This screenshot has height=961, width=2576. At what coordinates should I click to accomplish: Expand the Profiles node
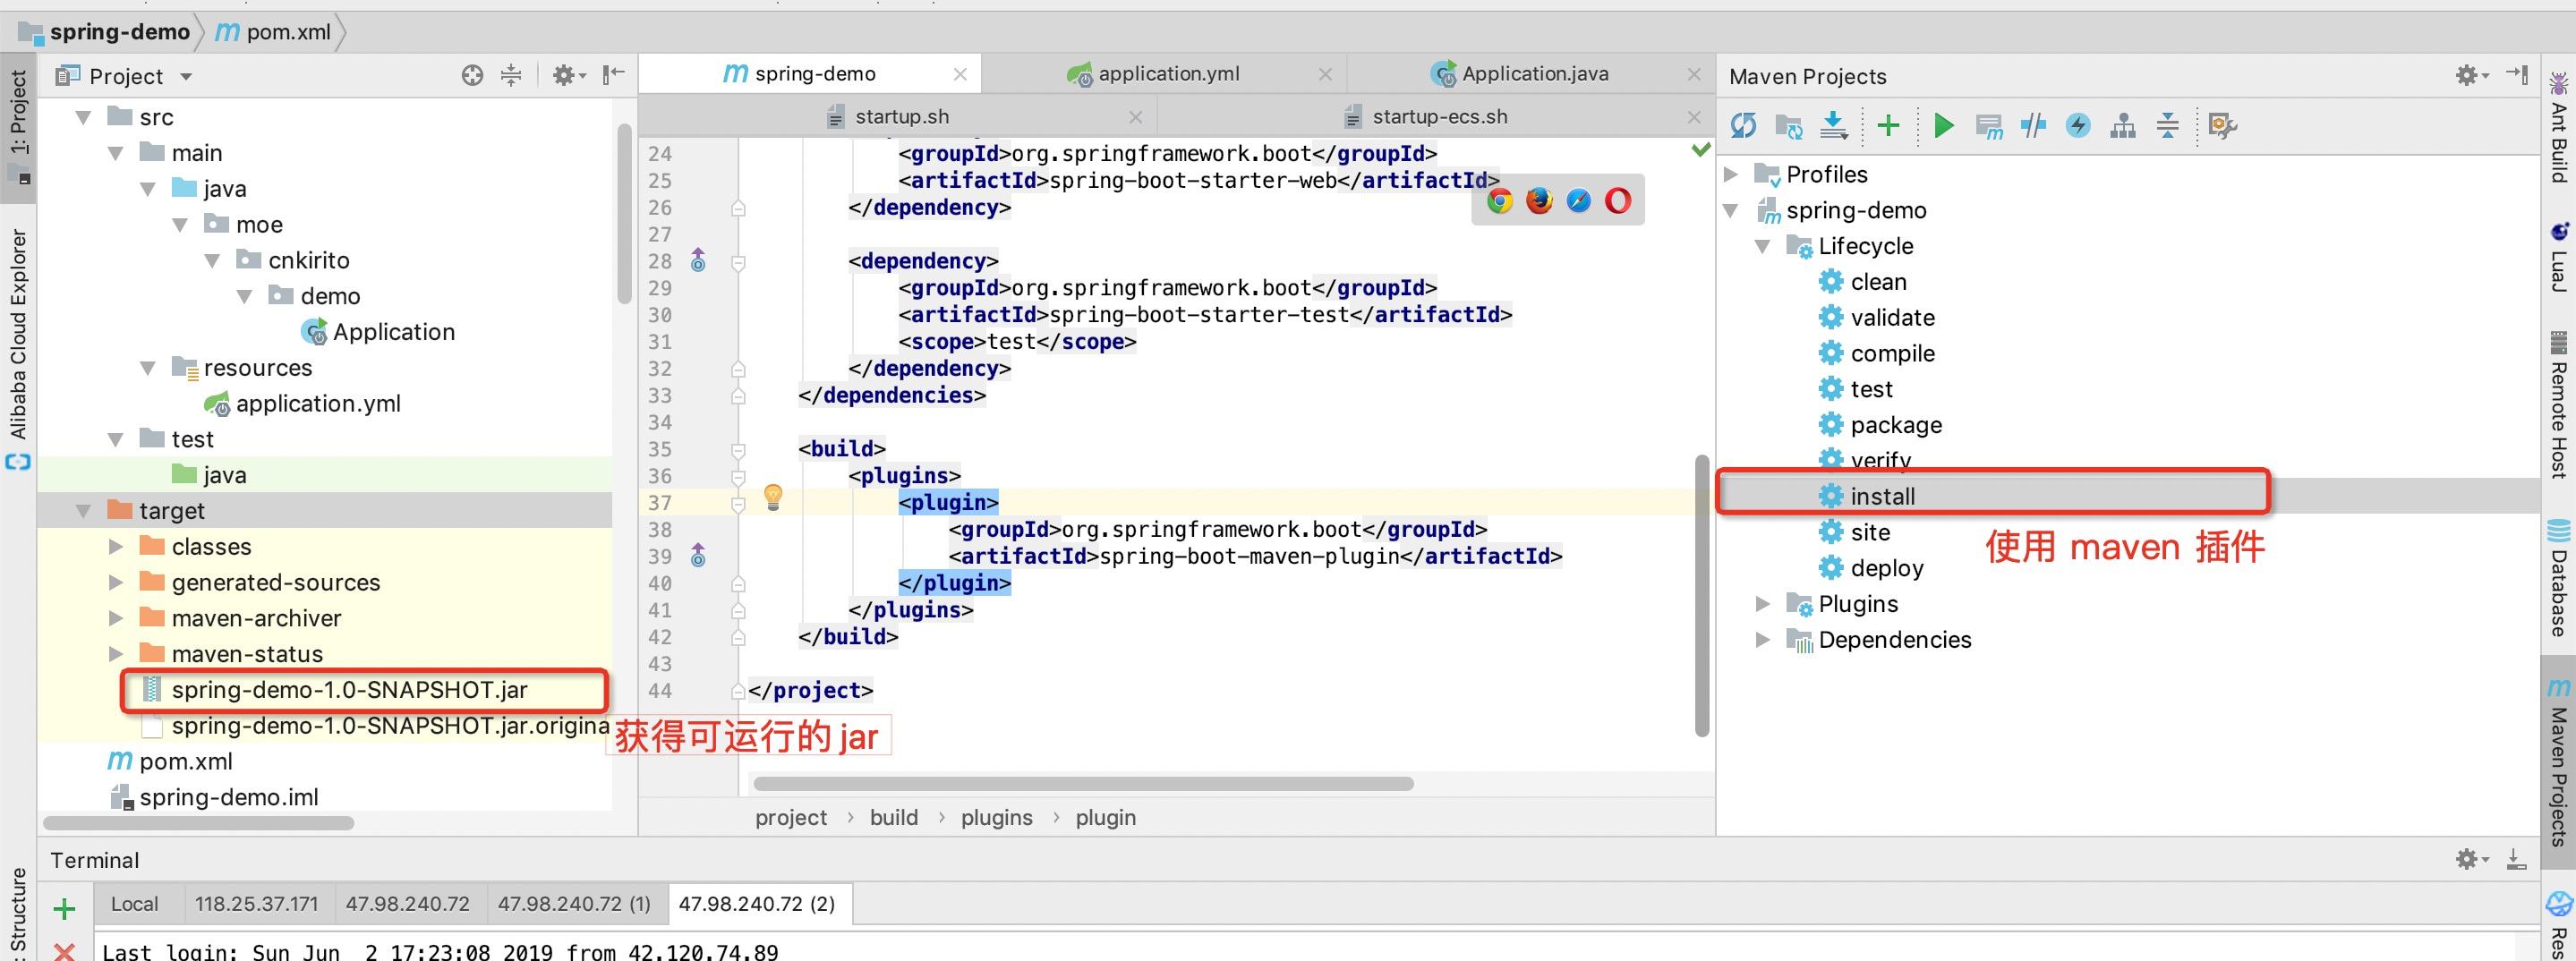[1731, 175]
